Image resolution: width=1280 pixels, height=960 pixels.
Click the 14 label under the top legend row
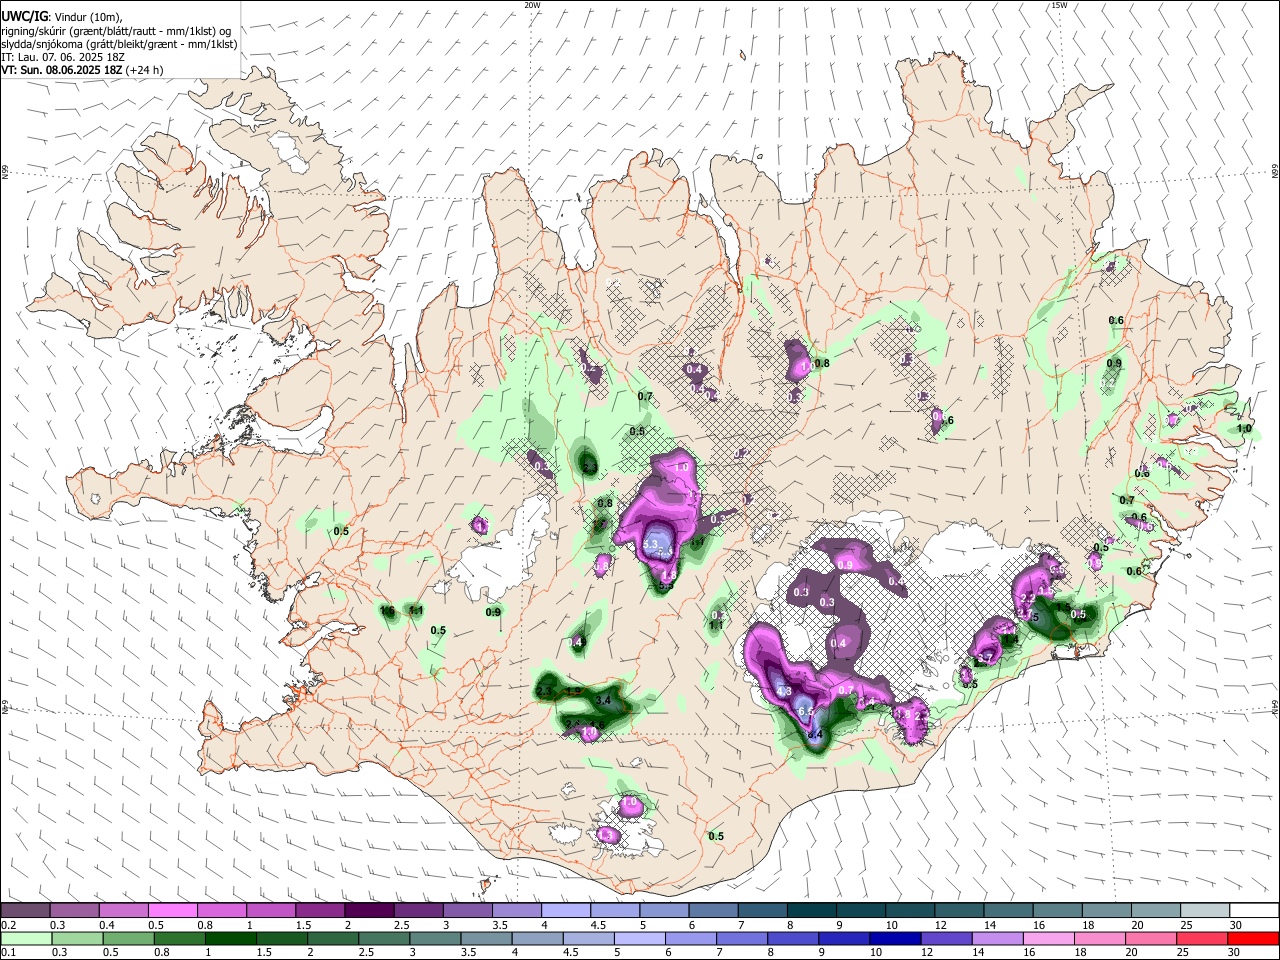point(990,925)
